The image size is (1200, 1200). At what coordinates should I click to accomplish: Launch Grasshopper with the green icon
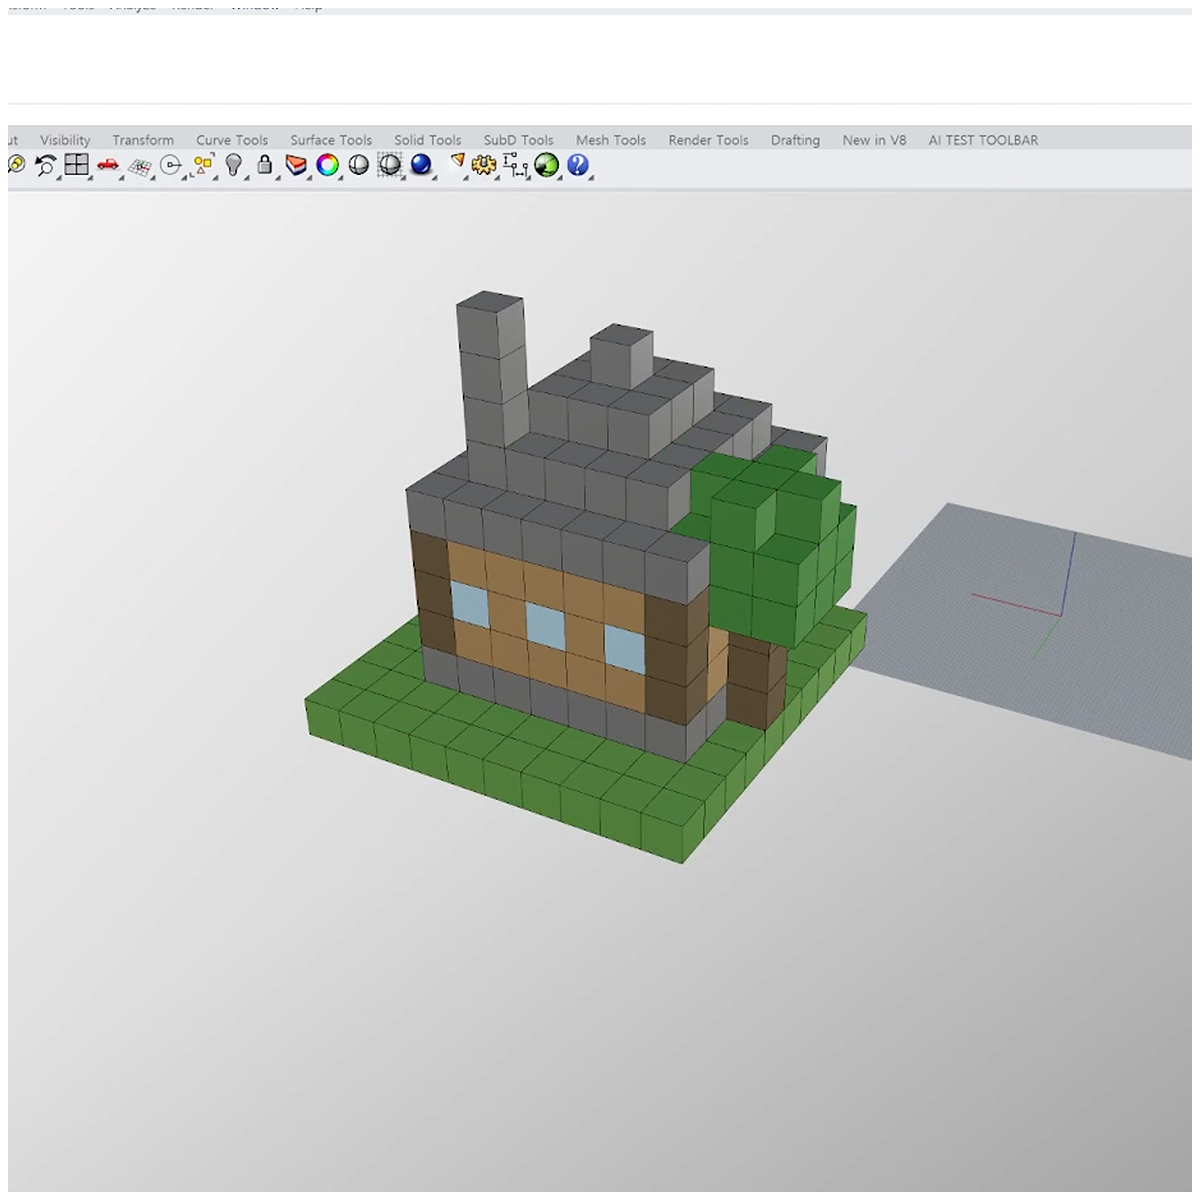(x=546, y=166)
